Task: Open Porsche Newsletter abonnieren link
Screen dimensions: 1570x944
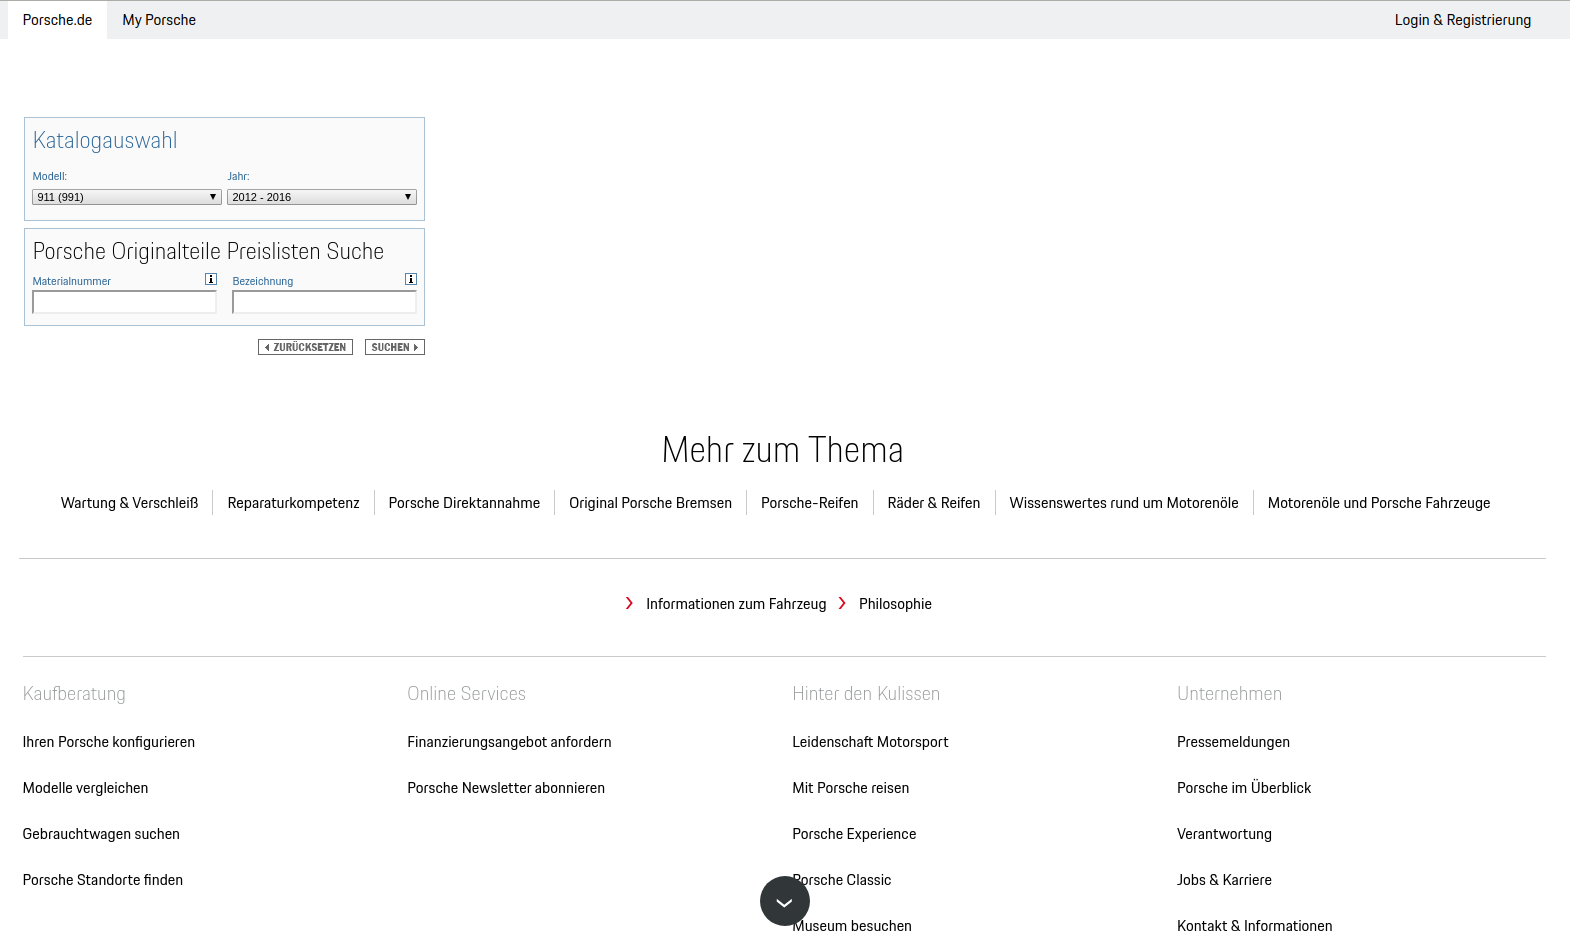Action: click(506, 788)
